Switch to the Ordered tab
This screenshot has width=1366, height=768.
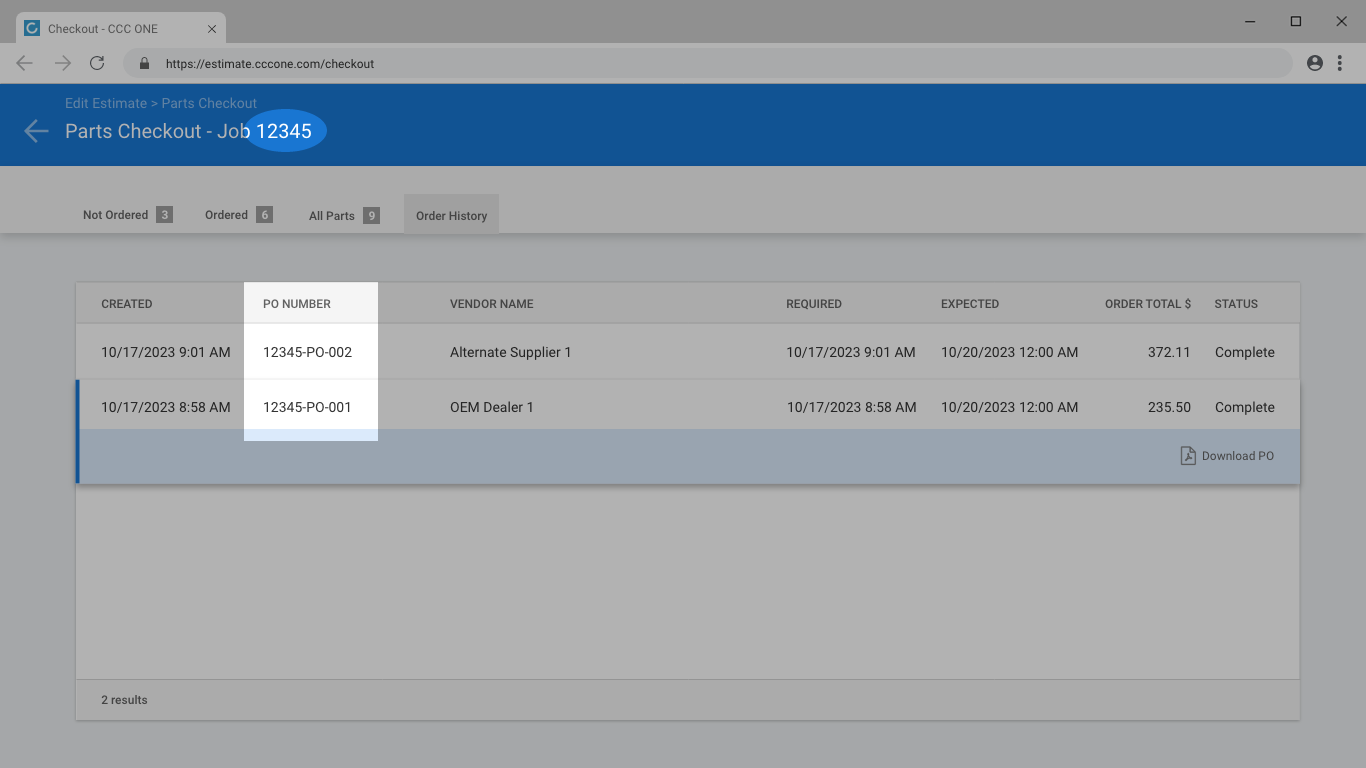tap(238, 215)
